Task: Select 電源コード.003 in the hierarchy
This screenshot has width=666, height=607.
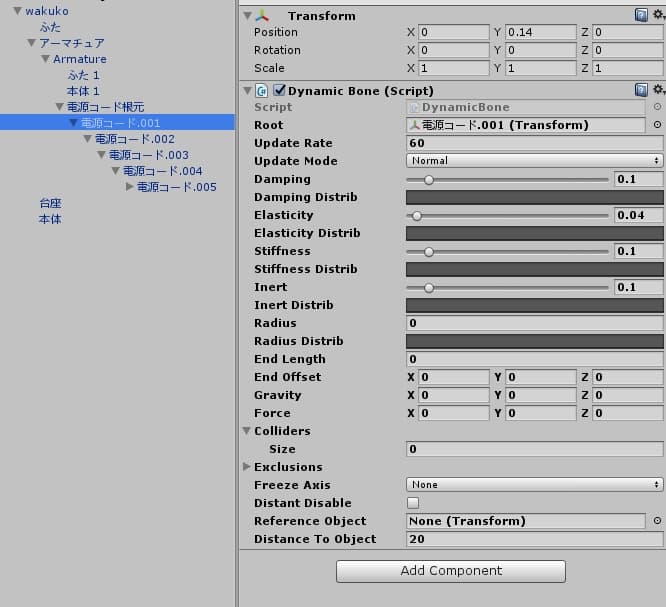Action: [x=148, y=155]
